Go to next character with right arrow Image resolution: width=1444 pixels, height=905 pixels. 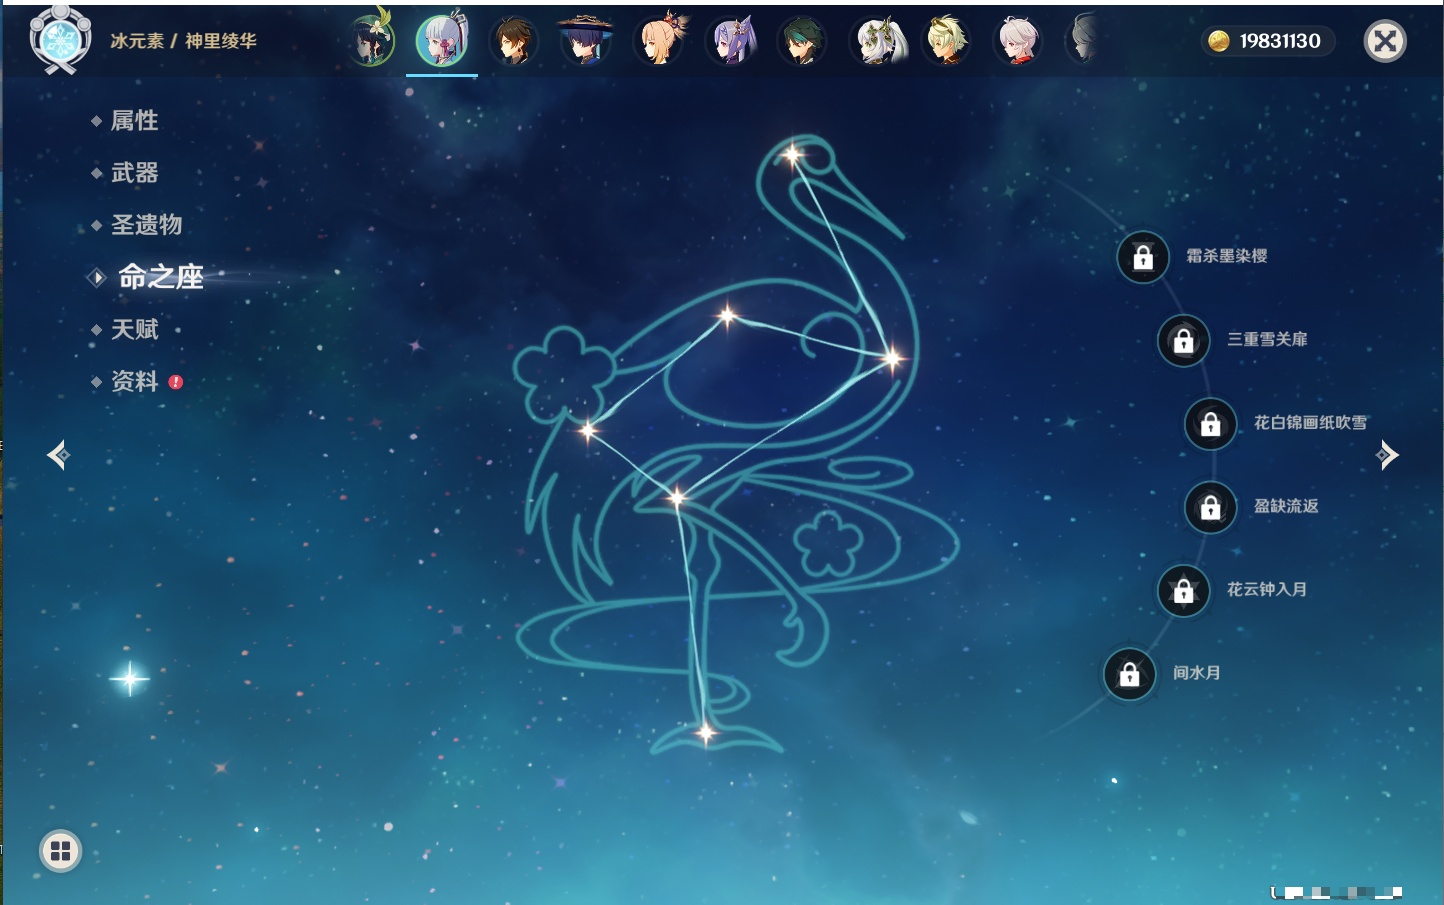1387,455
